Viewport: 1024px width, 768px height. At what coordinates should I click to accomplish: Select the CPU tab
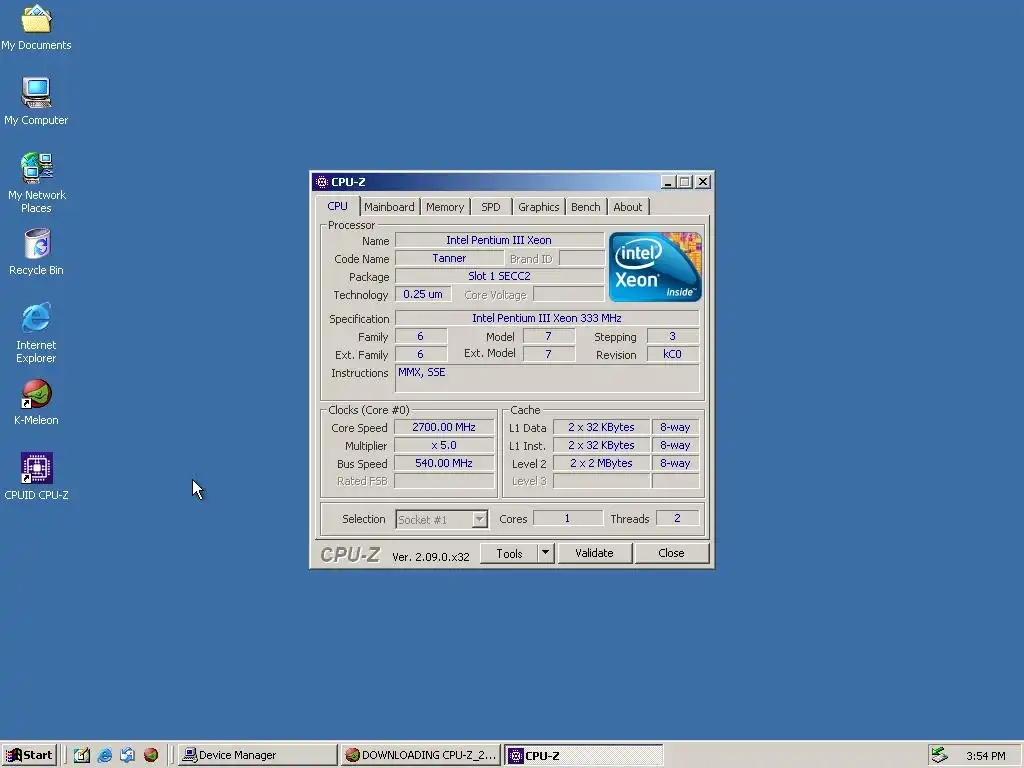point(338,206)
